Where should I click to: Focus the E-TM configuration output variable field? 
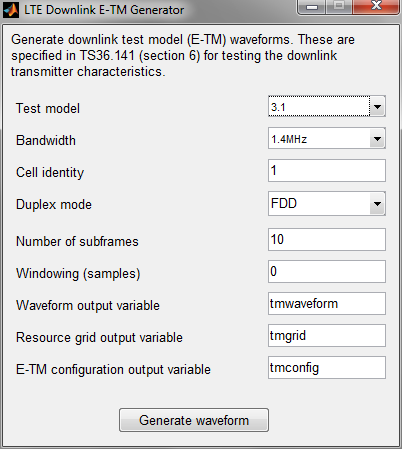click(327, 367)
